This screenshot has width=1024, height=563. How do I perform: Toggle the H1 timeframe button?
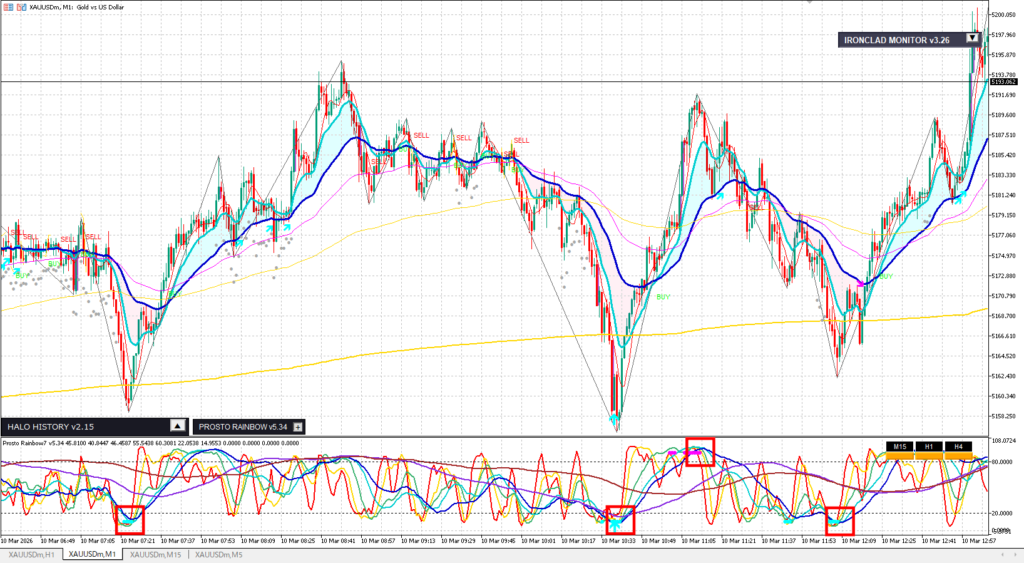click(929, 445)
